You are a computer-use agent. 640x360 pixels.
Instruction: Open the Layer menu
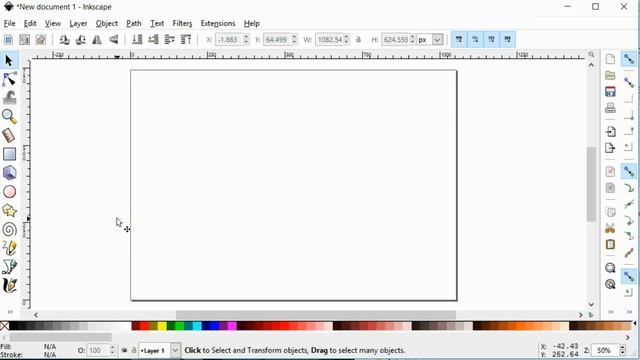pyautogui.click(x=78, y=24)
